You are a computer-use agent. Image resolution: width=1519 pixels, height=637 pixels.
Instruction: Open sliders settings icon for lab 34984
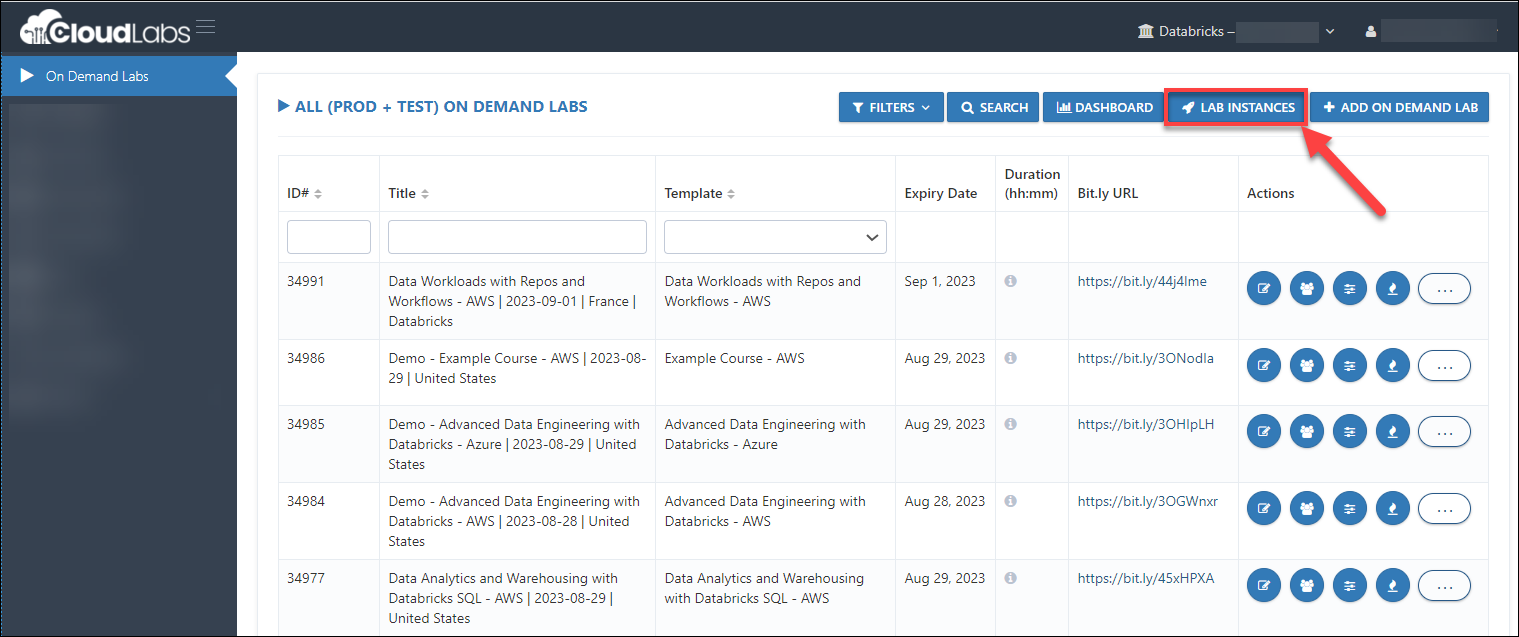click(1350, 509)
